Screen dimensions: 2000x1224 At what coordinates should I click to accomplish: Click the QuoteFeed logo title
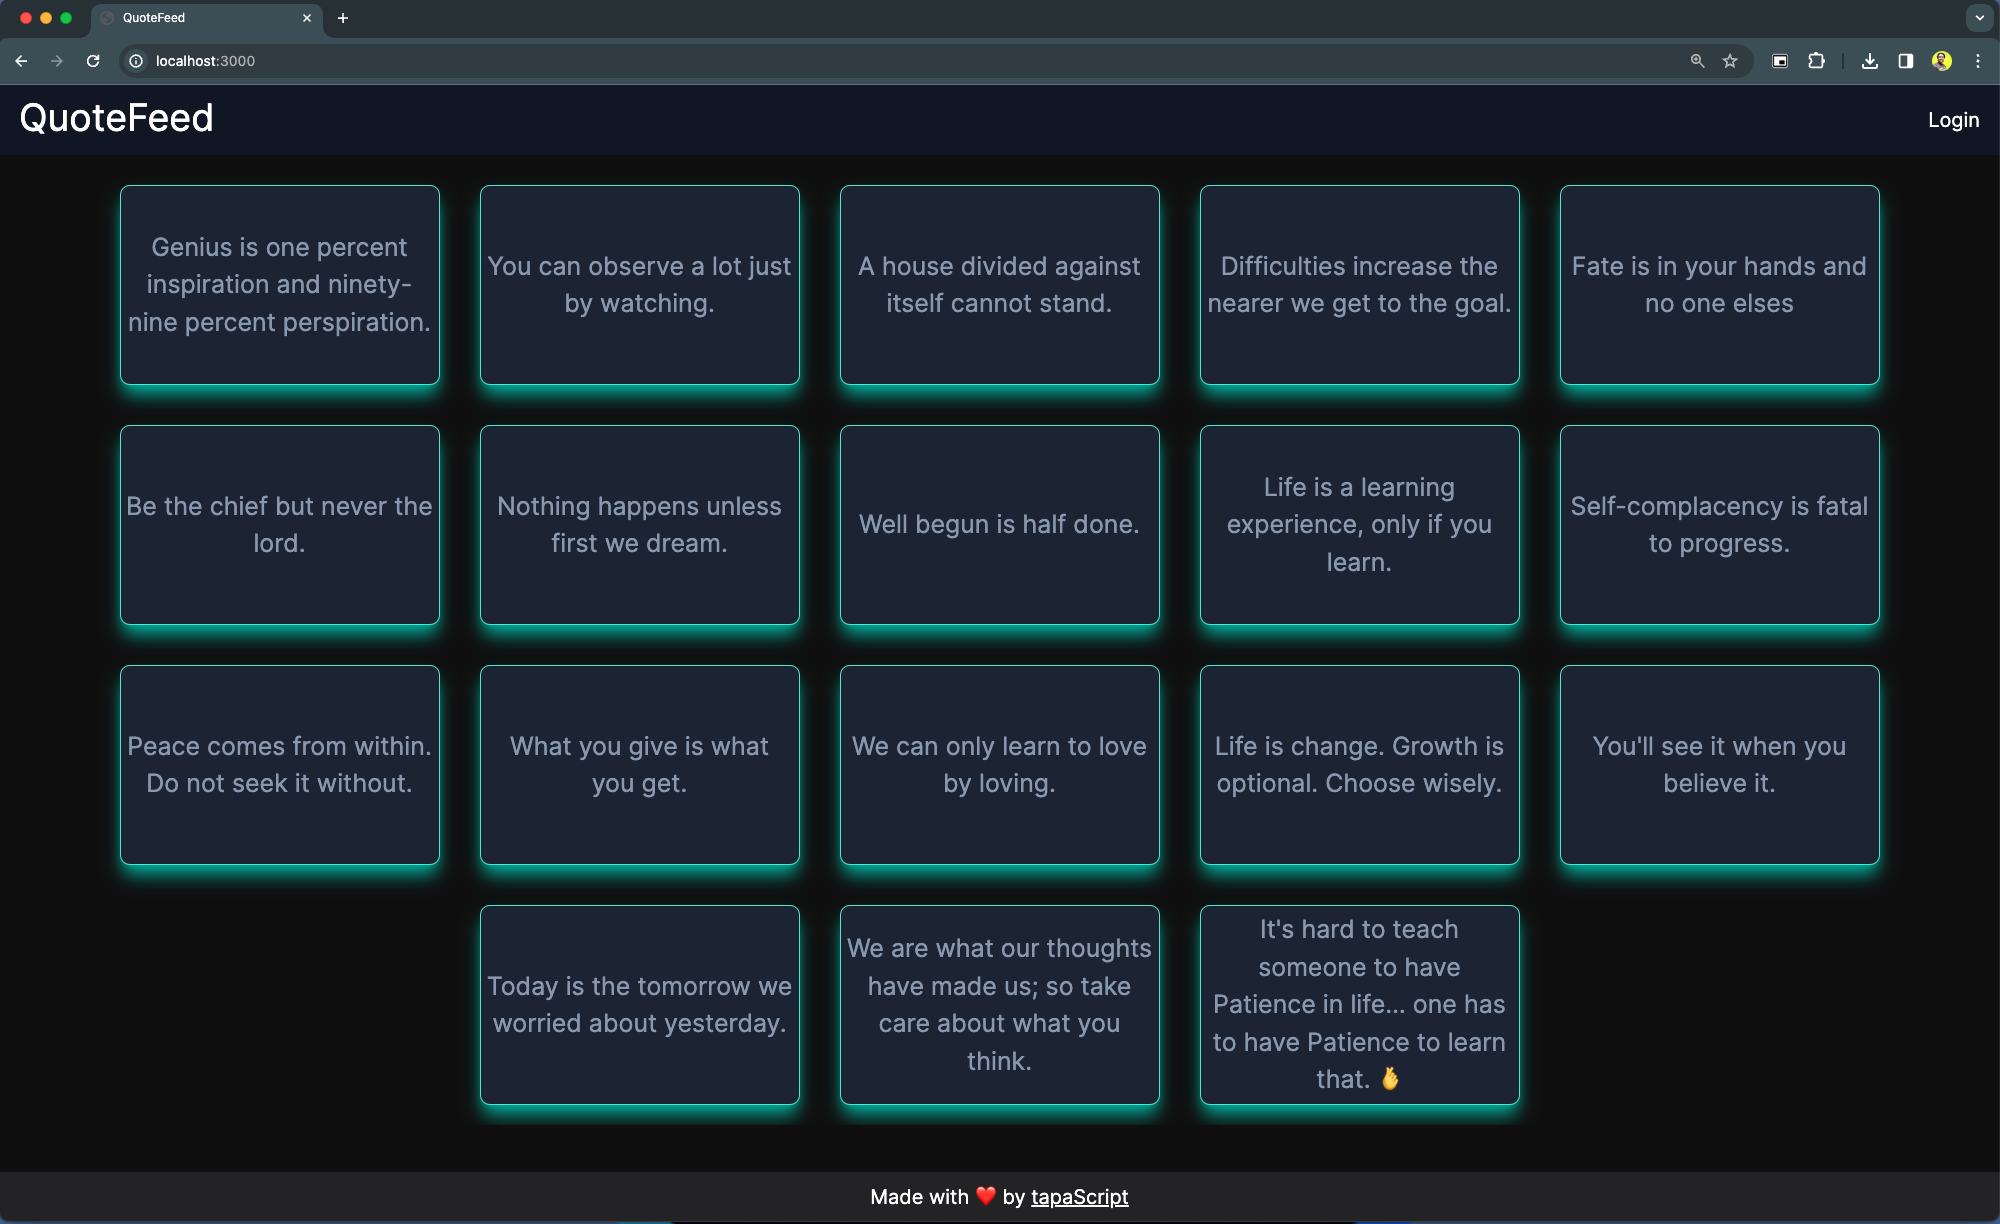click(x=116, y=118)
